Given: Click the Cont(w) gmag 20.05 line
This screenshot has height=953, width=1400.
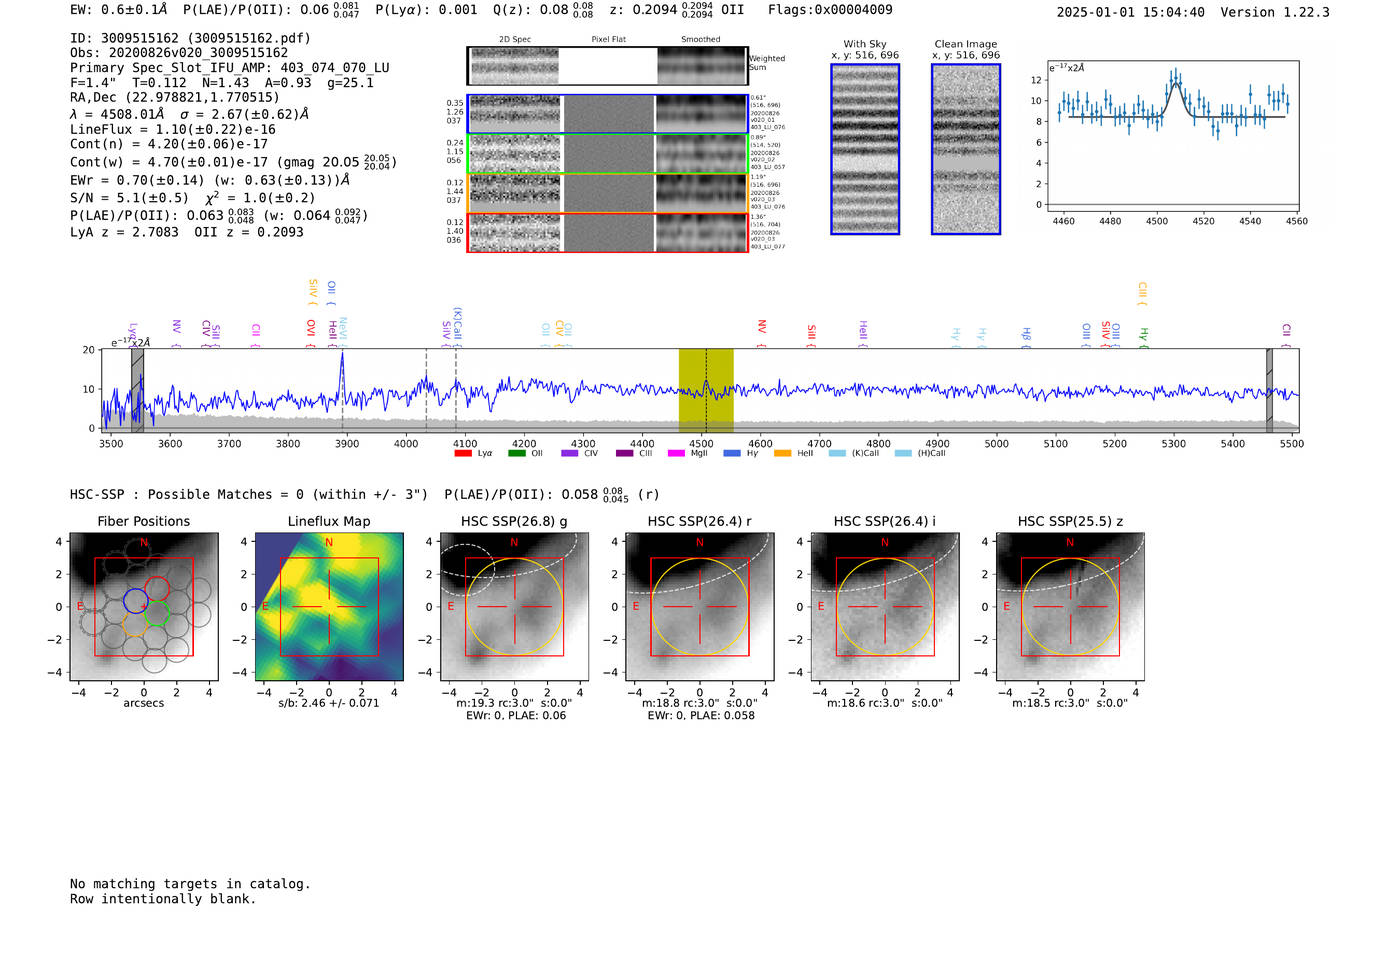Looking at the screenshot, I should click(x=233, y=161).
